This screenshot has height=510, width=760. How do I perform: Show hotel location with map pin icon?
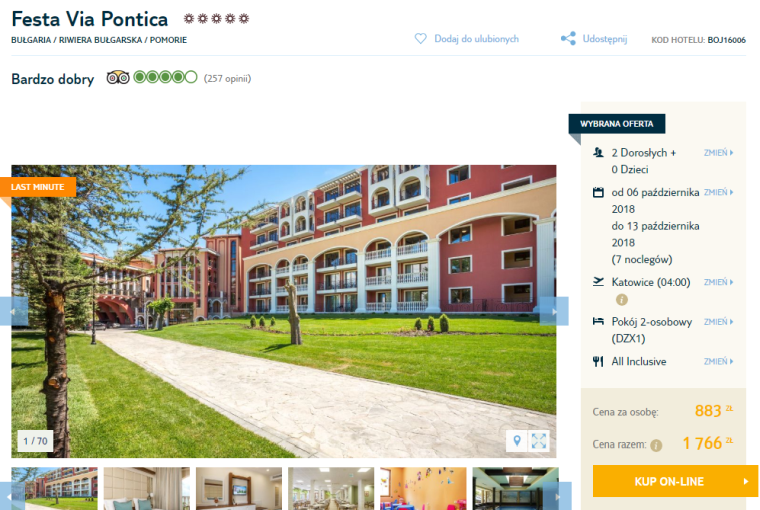[x=517, y=441]
